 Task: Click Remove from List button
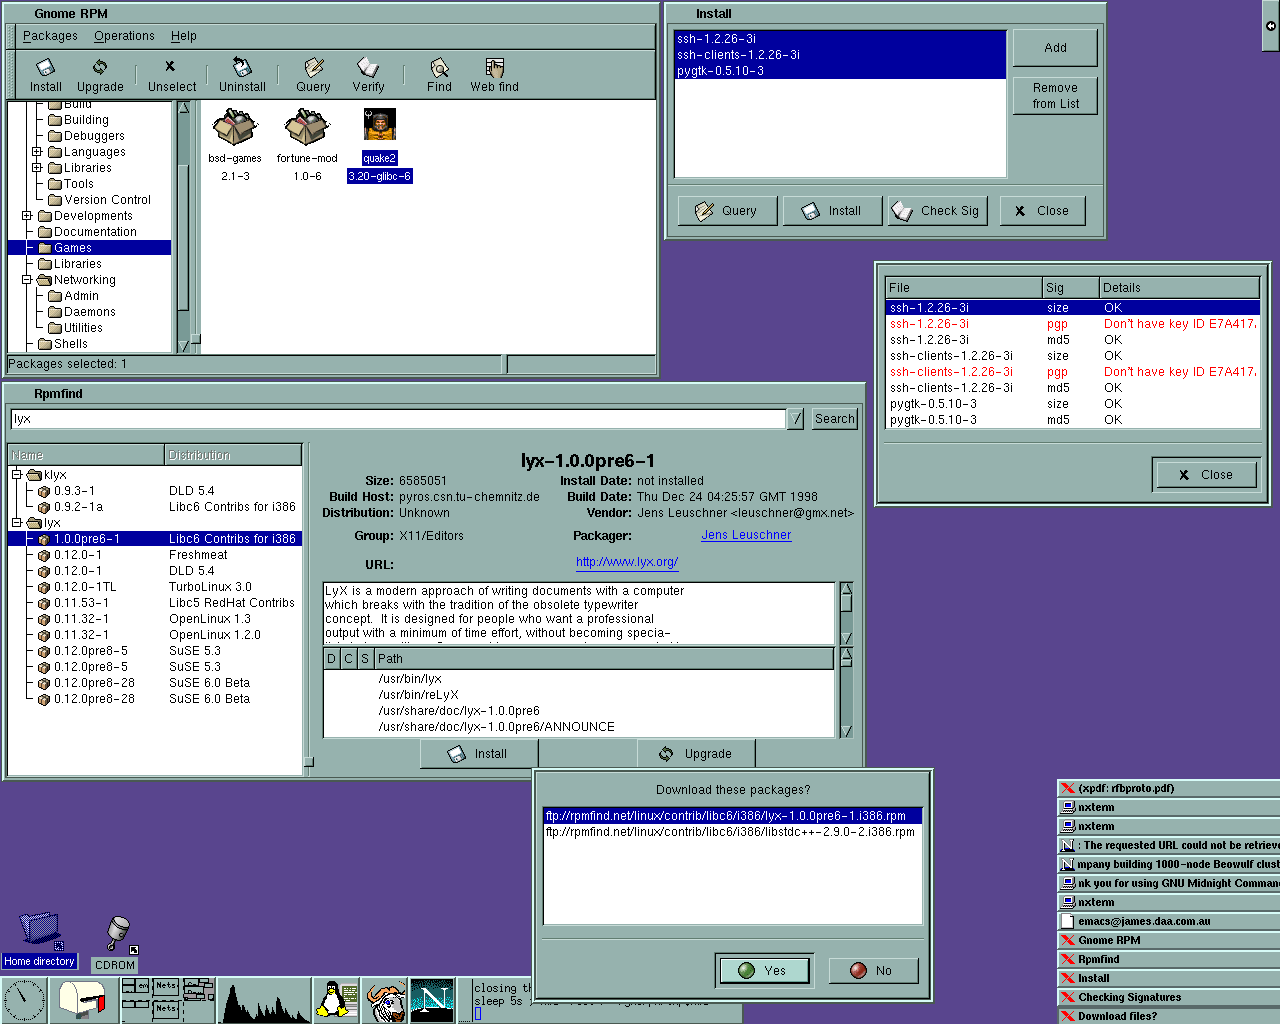[x=1055, y=96]
